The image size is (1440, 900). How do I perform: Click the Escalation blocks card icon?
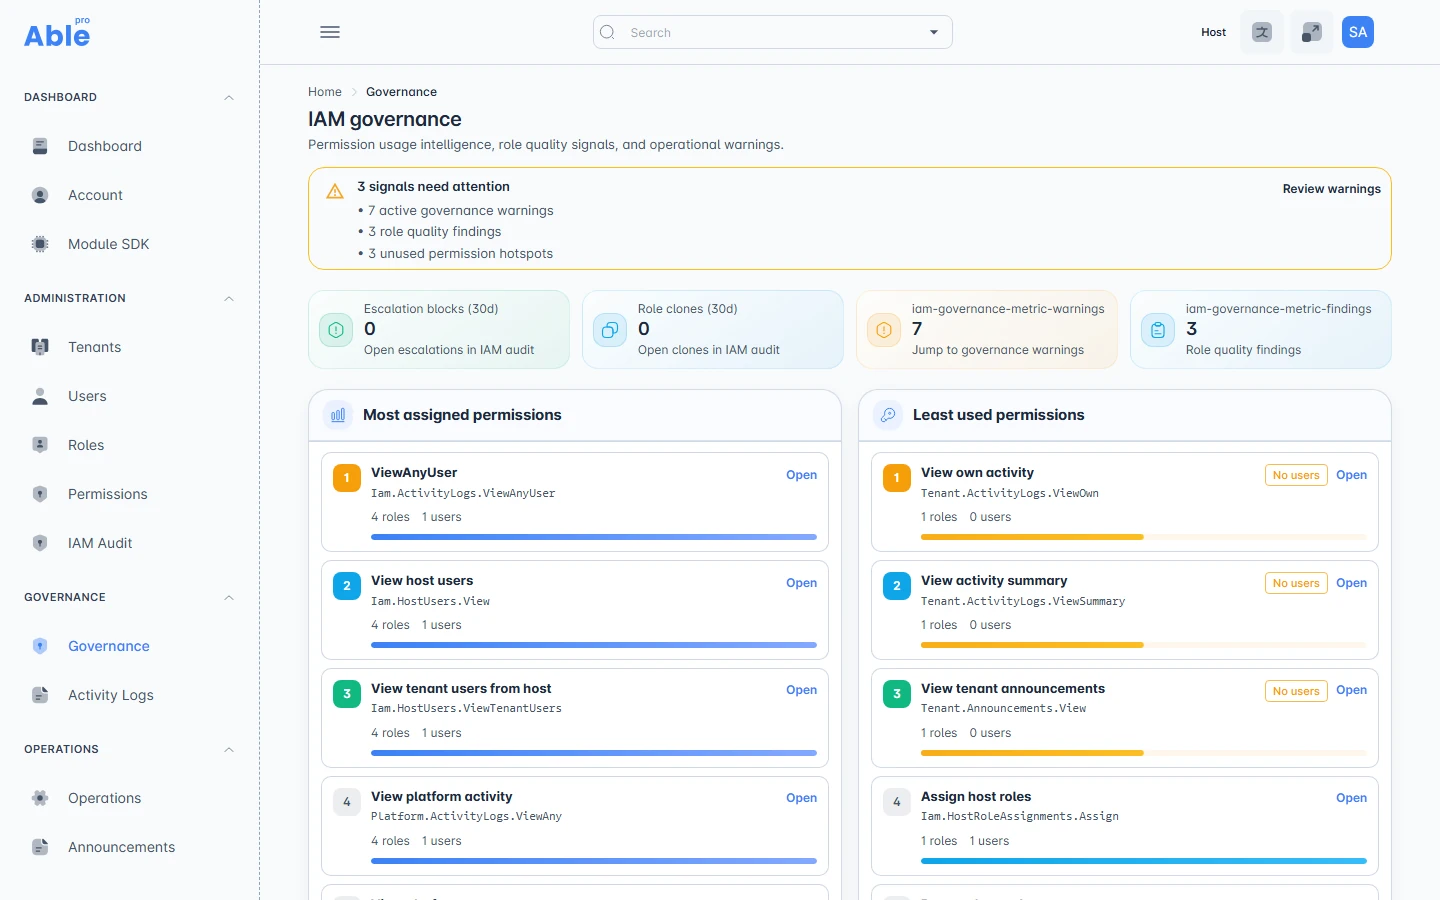click(336, 330)
